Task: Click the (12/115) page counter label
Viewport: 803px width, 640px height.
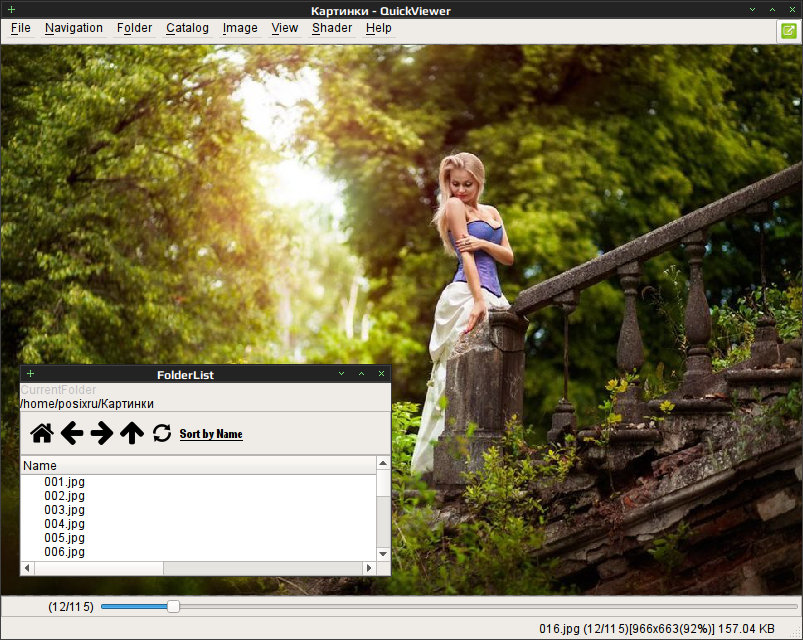Action: pyautogui.click(x=71, y=607)
